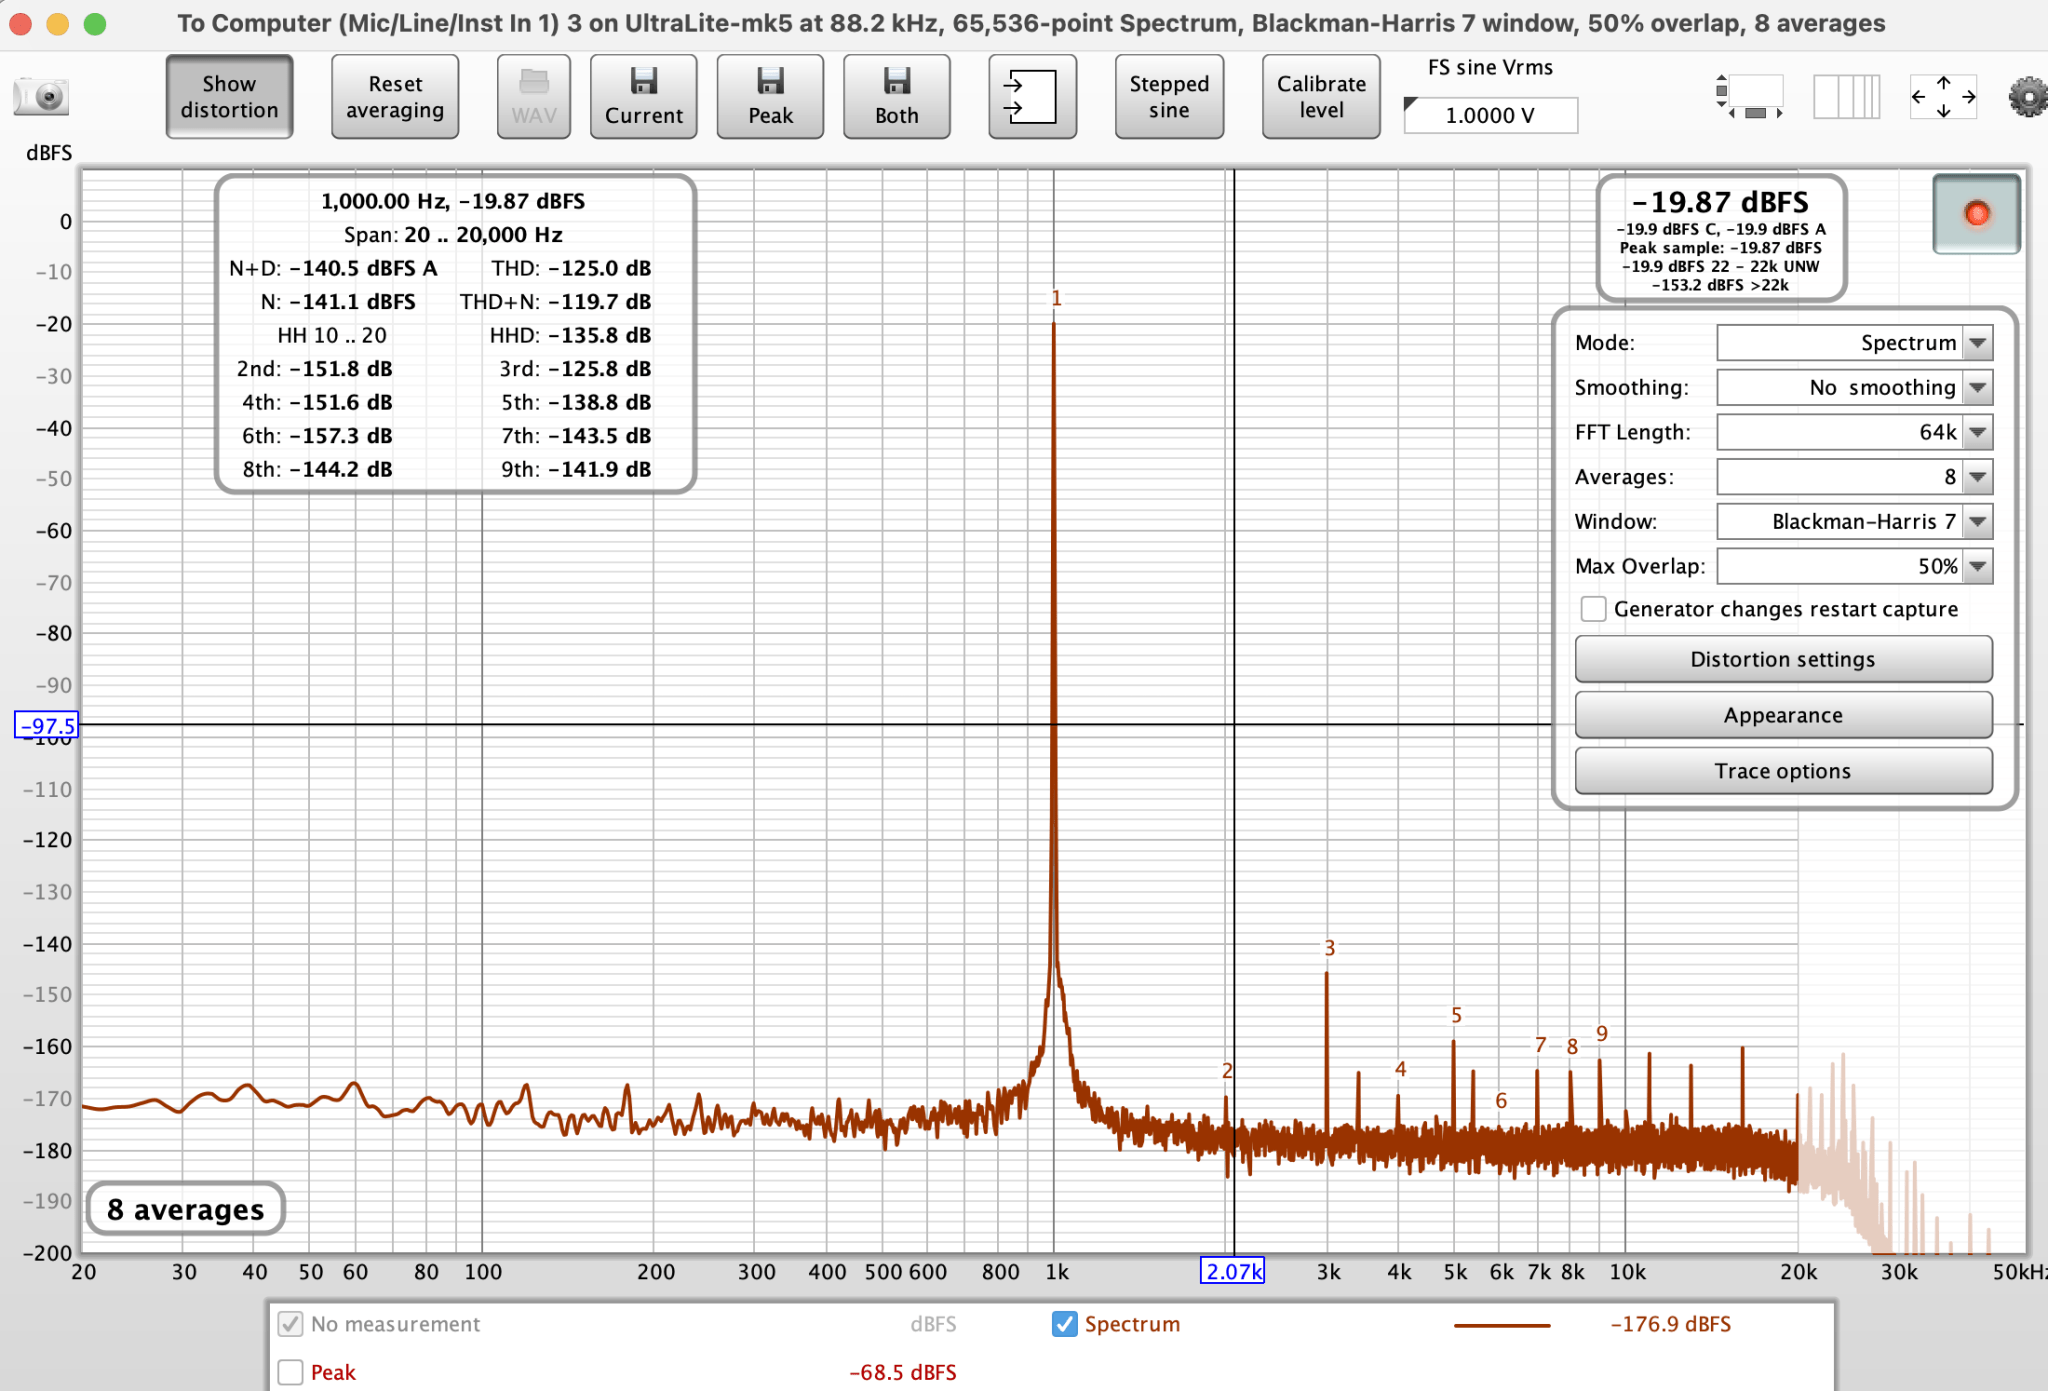Image resolution: width=2048 pixels, height=1391 pixels.
Task: Capture graph with the camera icon
Action: 41,97
